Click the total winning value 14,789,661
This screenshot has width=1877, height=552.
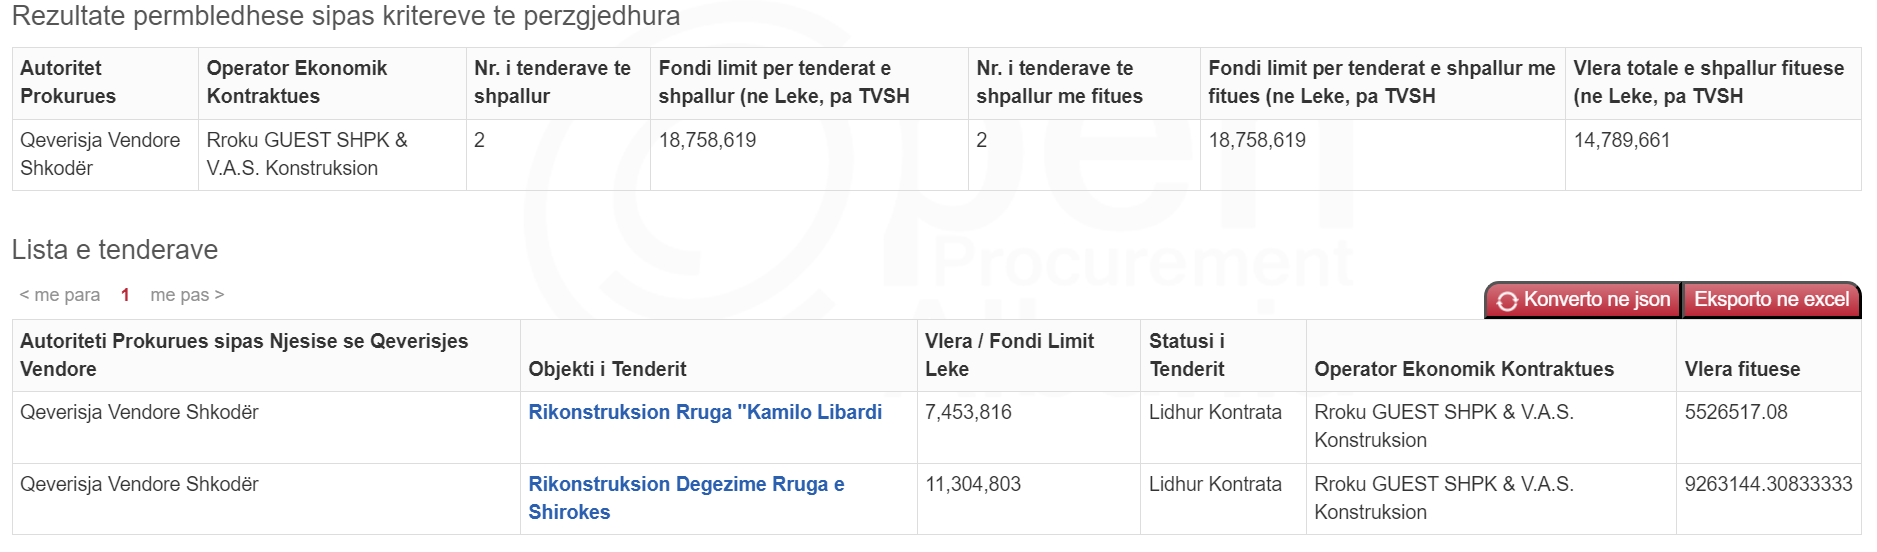1622,140
